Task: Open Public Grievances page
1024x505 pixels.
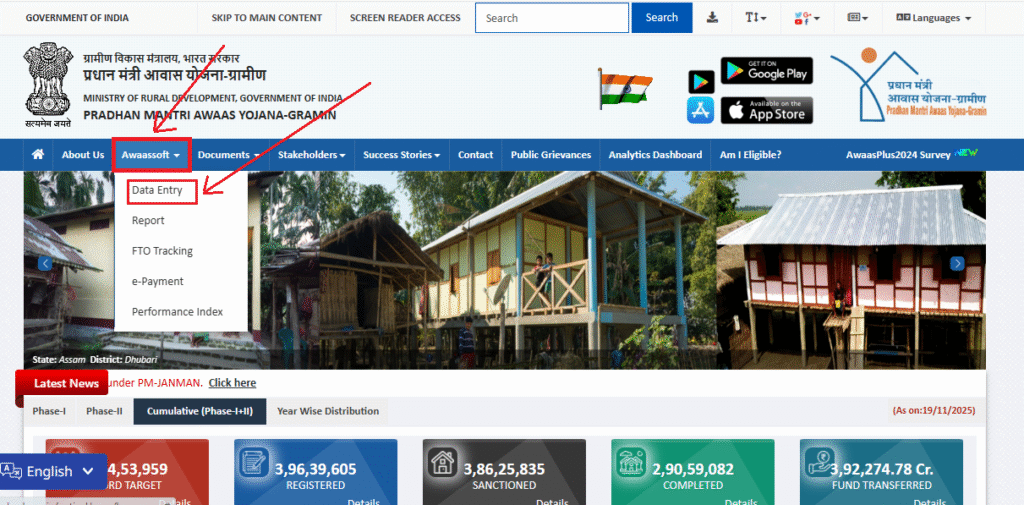Action: (551, 155)
